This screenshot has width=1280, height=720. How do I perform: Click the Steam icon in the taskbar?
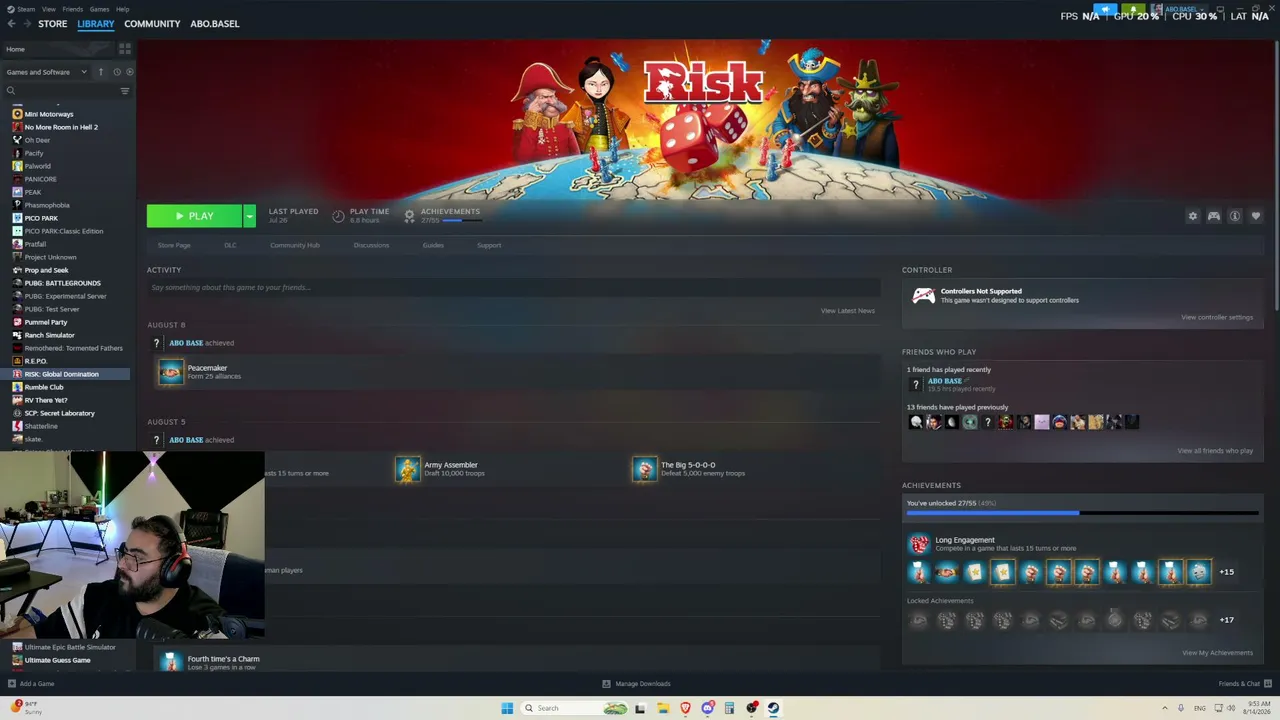point(774,708)
